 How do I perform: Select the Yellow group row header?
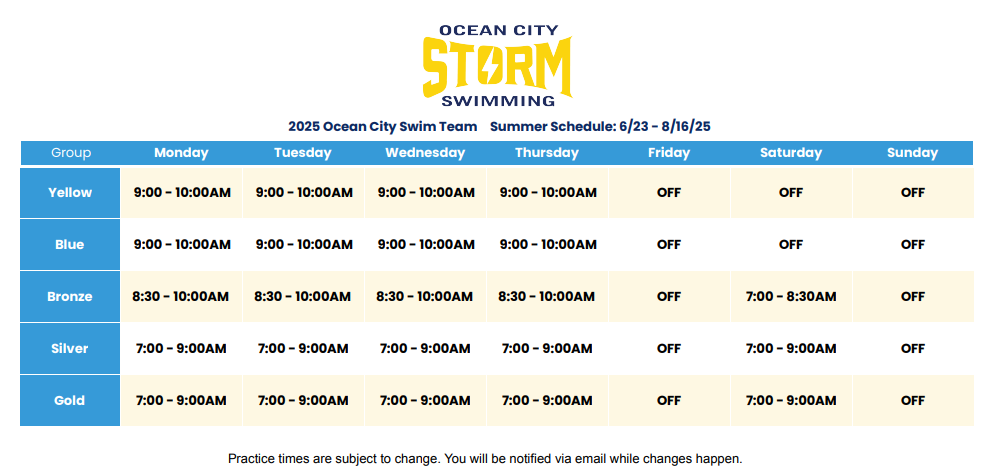(70, 193)
